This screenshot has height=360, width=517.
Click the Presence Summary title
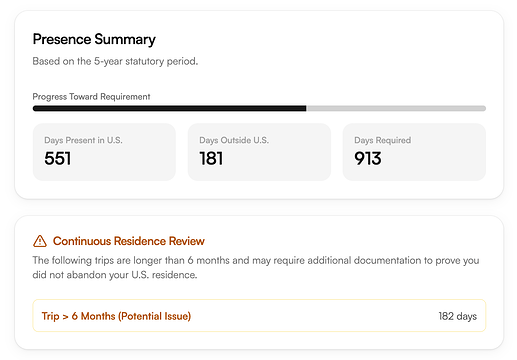click(x=94, y=39)
